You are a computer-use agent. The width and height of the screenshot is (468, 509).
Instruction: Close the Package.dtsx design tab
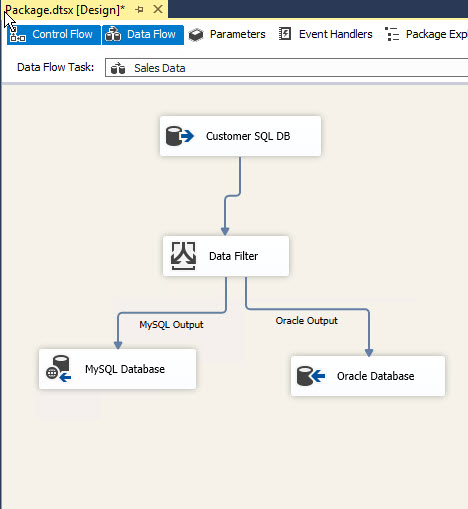click(158, 9)
